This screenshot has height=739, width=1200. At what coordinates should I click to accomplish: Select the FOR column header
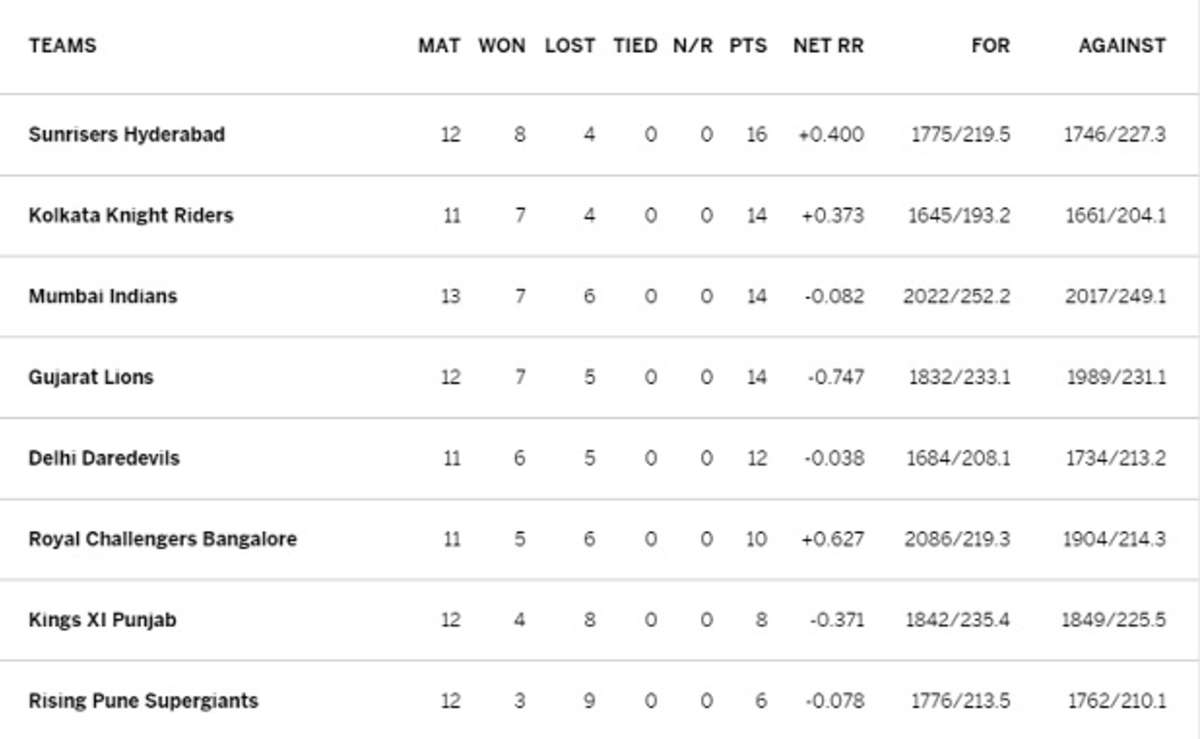pyautogui.click(x=990, y=46)
